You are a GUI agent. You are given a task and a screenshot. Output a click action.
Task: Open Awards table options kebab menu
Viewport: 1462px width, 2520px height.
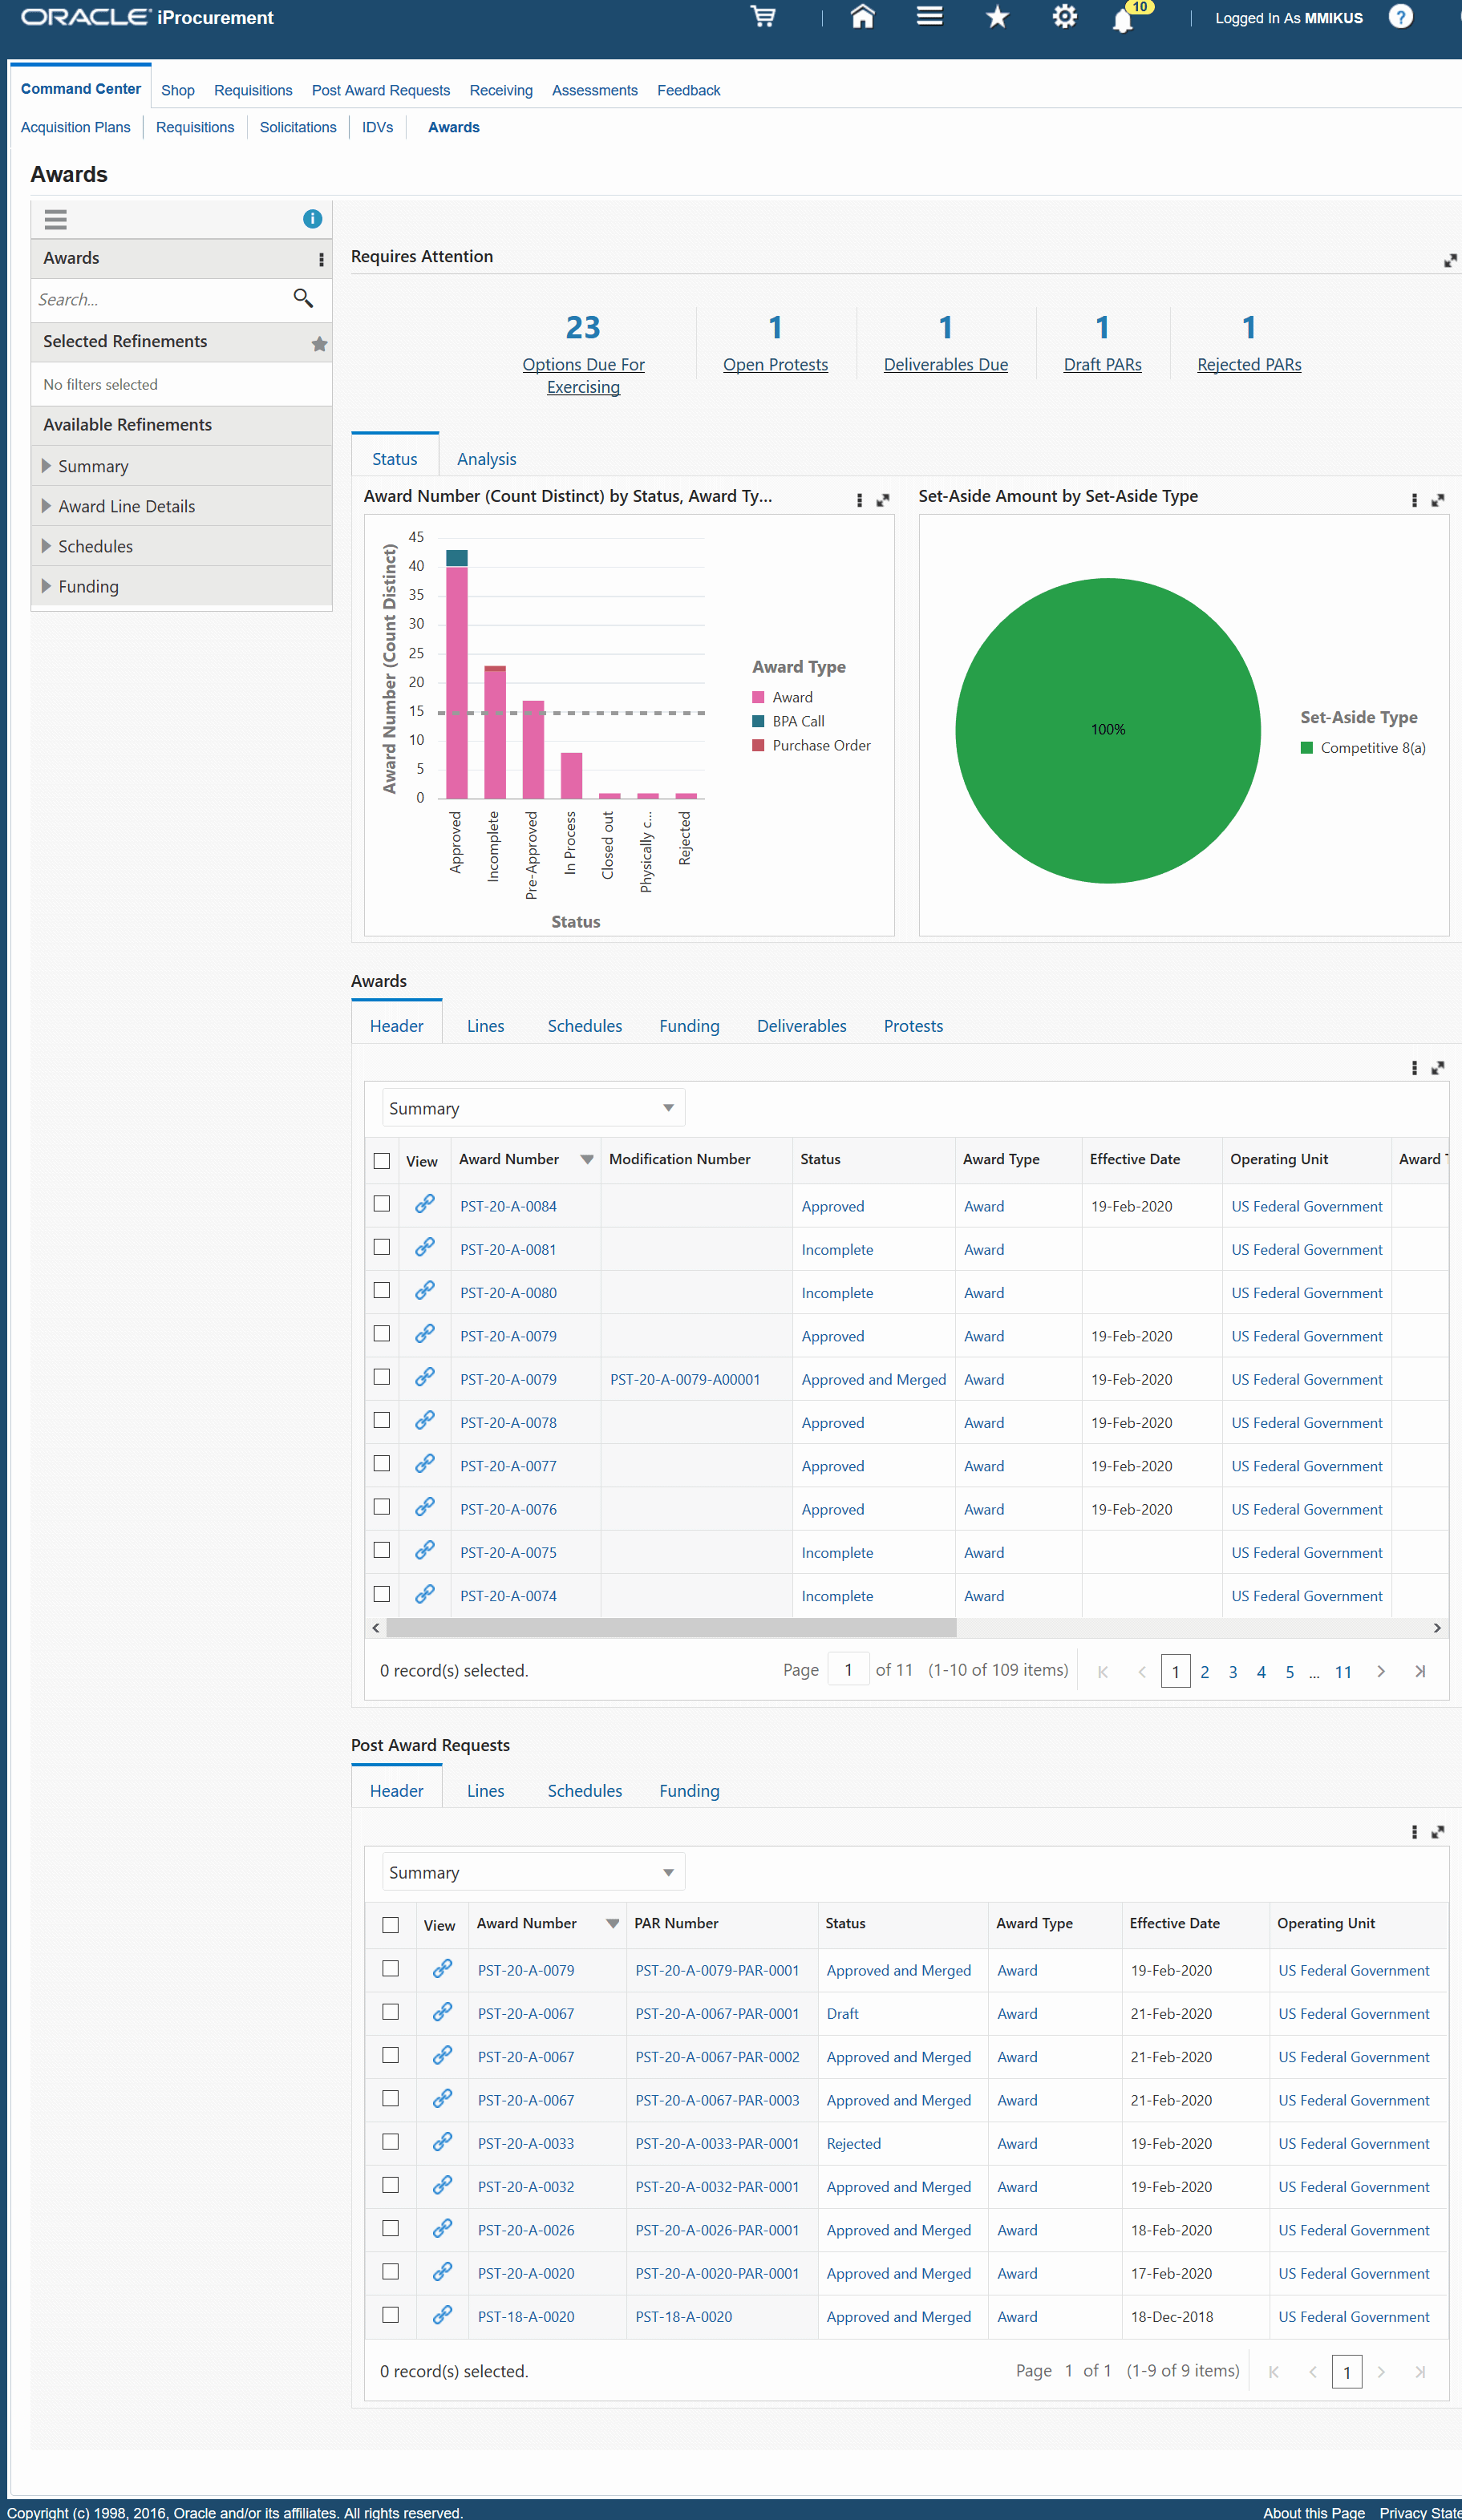pyautogui.click(x=1414, y=1068)
